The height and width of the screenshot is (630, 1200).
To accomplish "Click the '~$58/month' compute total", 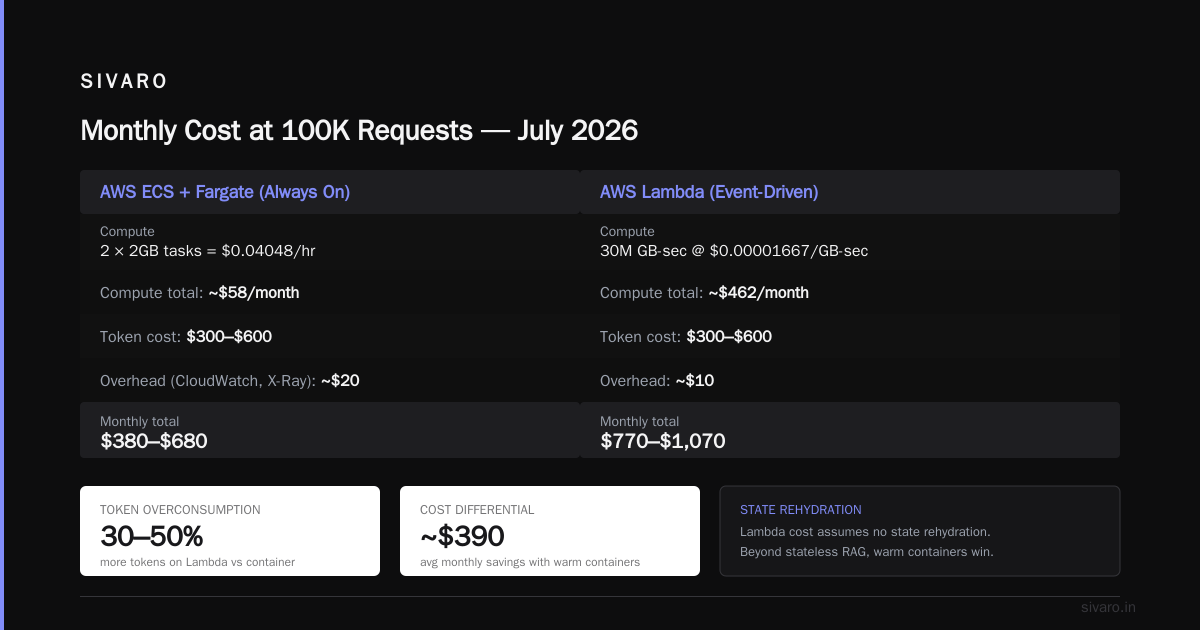I will (254, 293).
